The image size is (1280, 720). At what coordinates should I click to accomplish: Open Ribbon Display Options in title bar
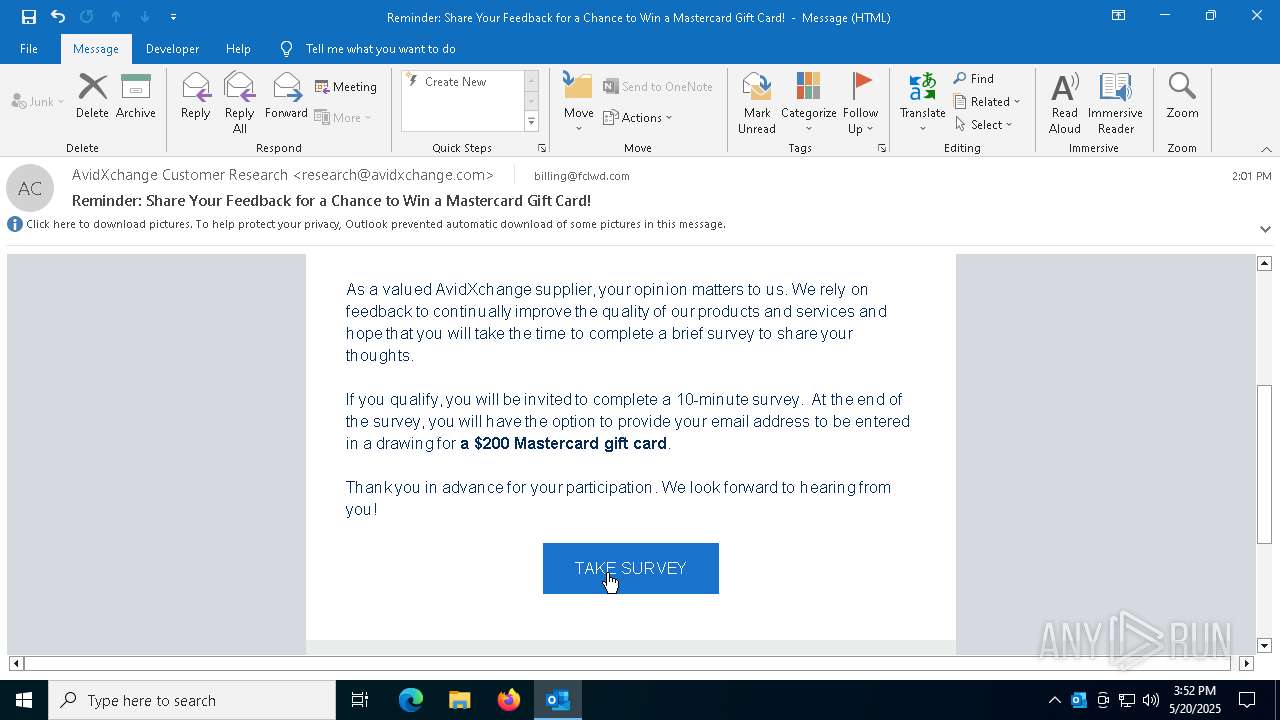click(x=1118, y=16)
